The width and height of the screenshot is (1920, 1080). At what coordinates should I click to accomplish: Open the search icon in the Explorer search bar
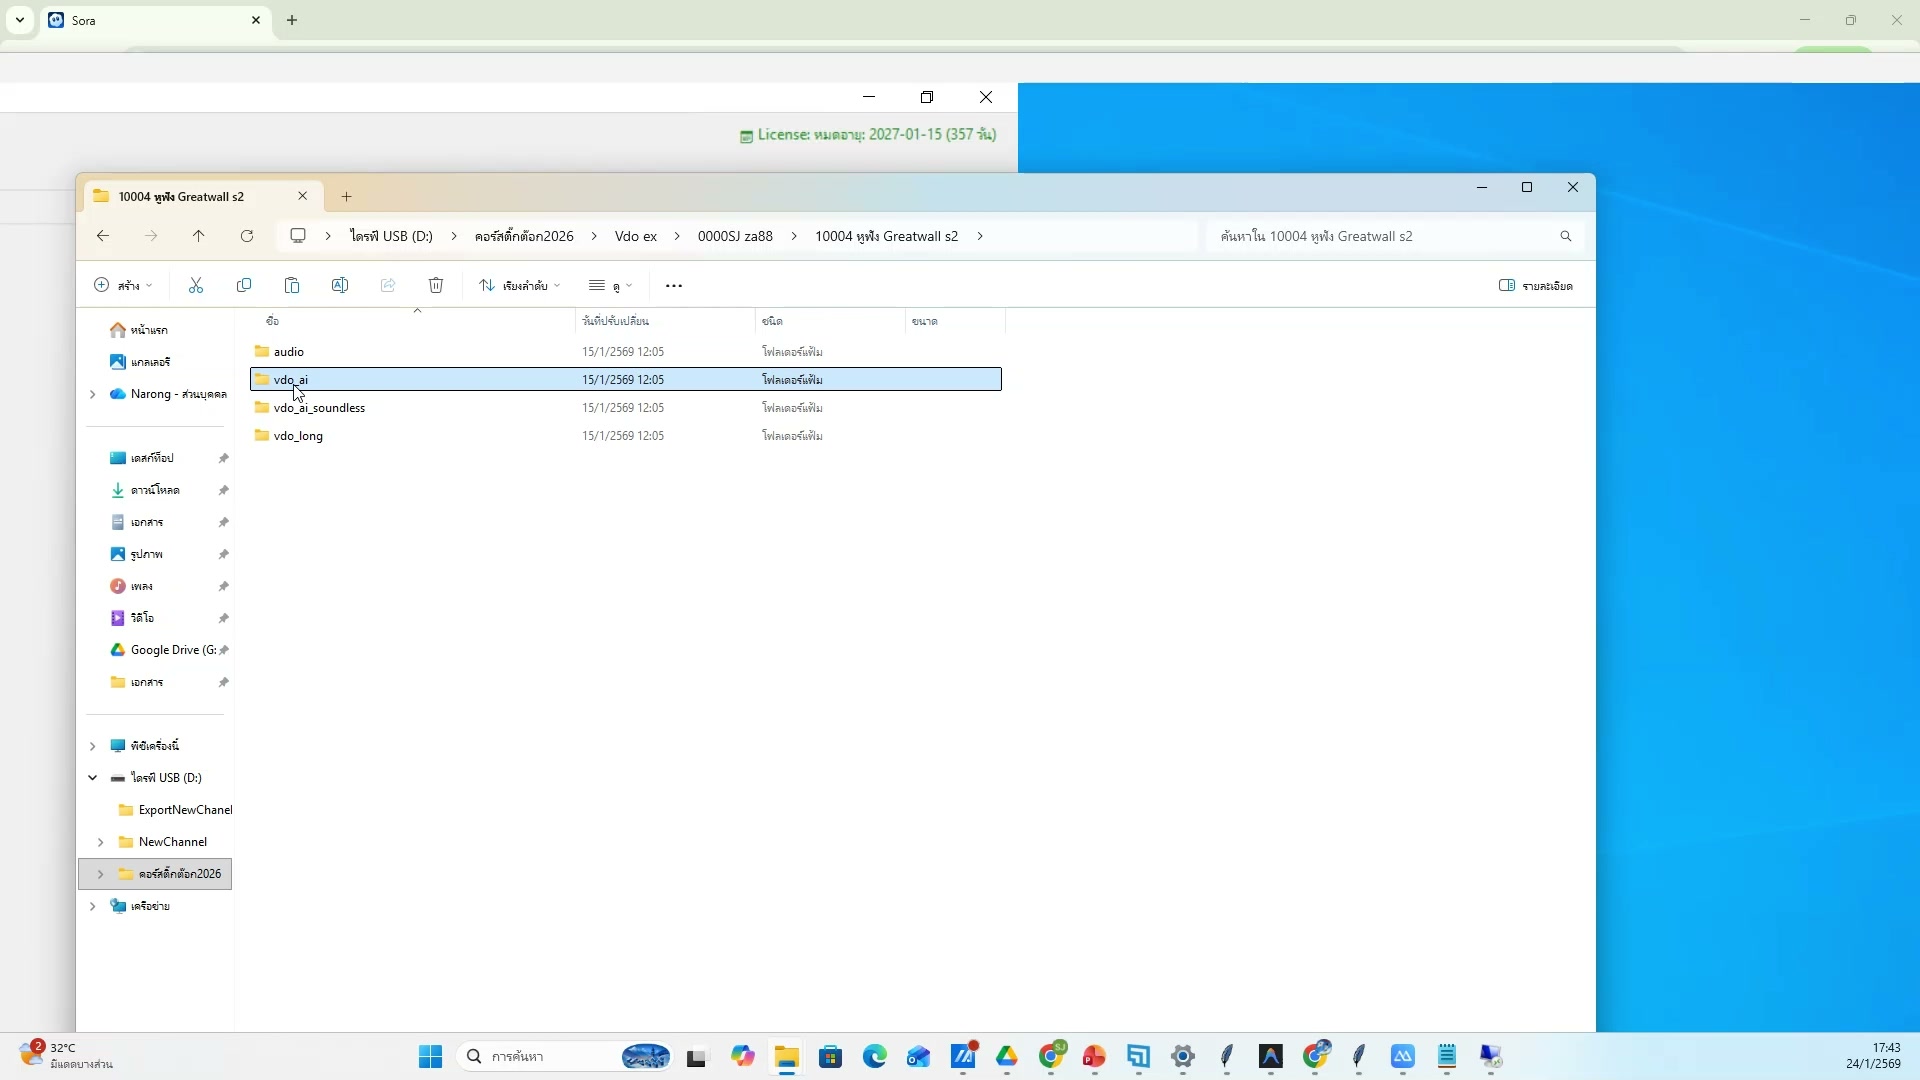tap(1565, 236)
